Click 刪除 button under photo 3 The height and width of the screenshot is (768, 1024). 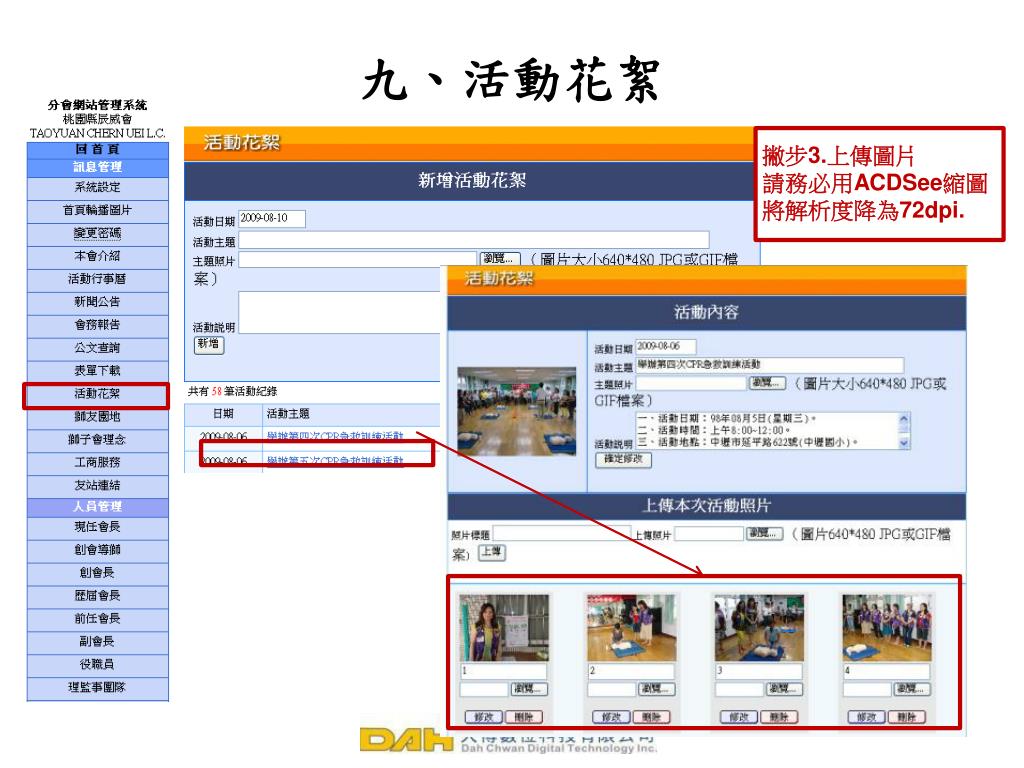point(778,717)
